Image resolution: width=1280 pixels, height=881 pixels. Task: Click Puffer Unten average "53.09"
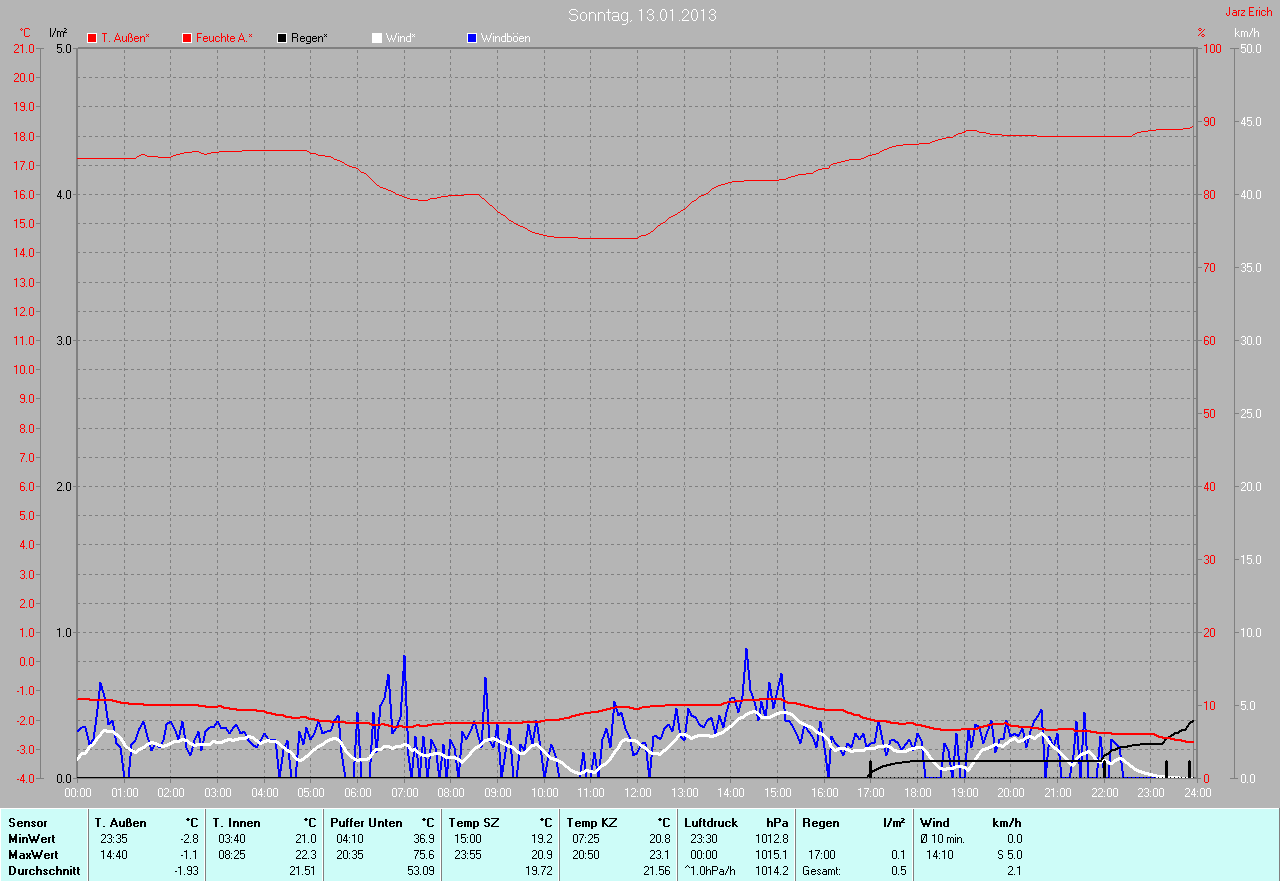click(x=420, y=871)
